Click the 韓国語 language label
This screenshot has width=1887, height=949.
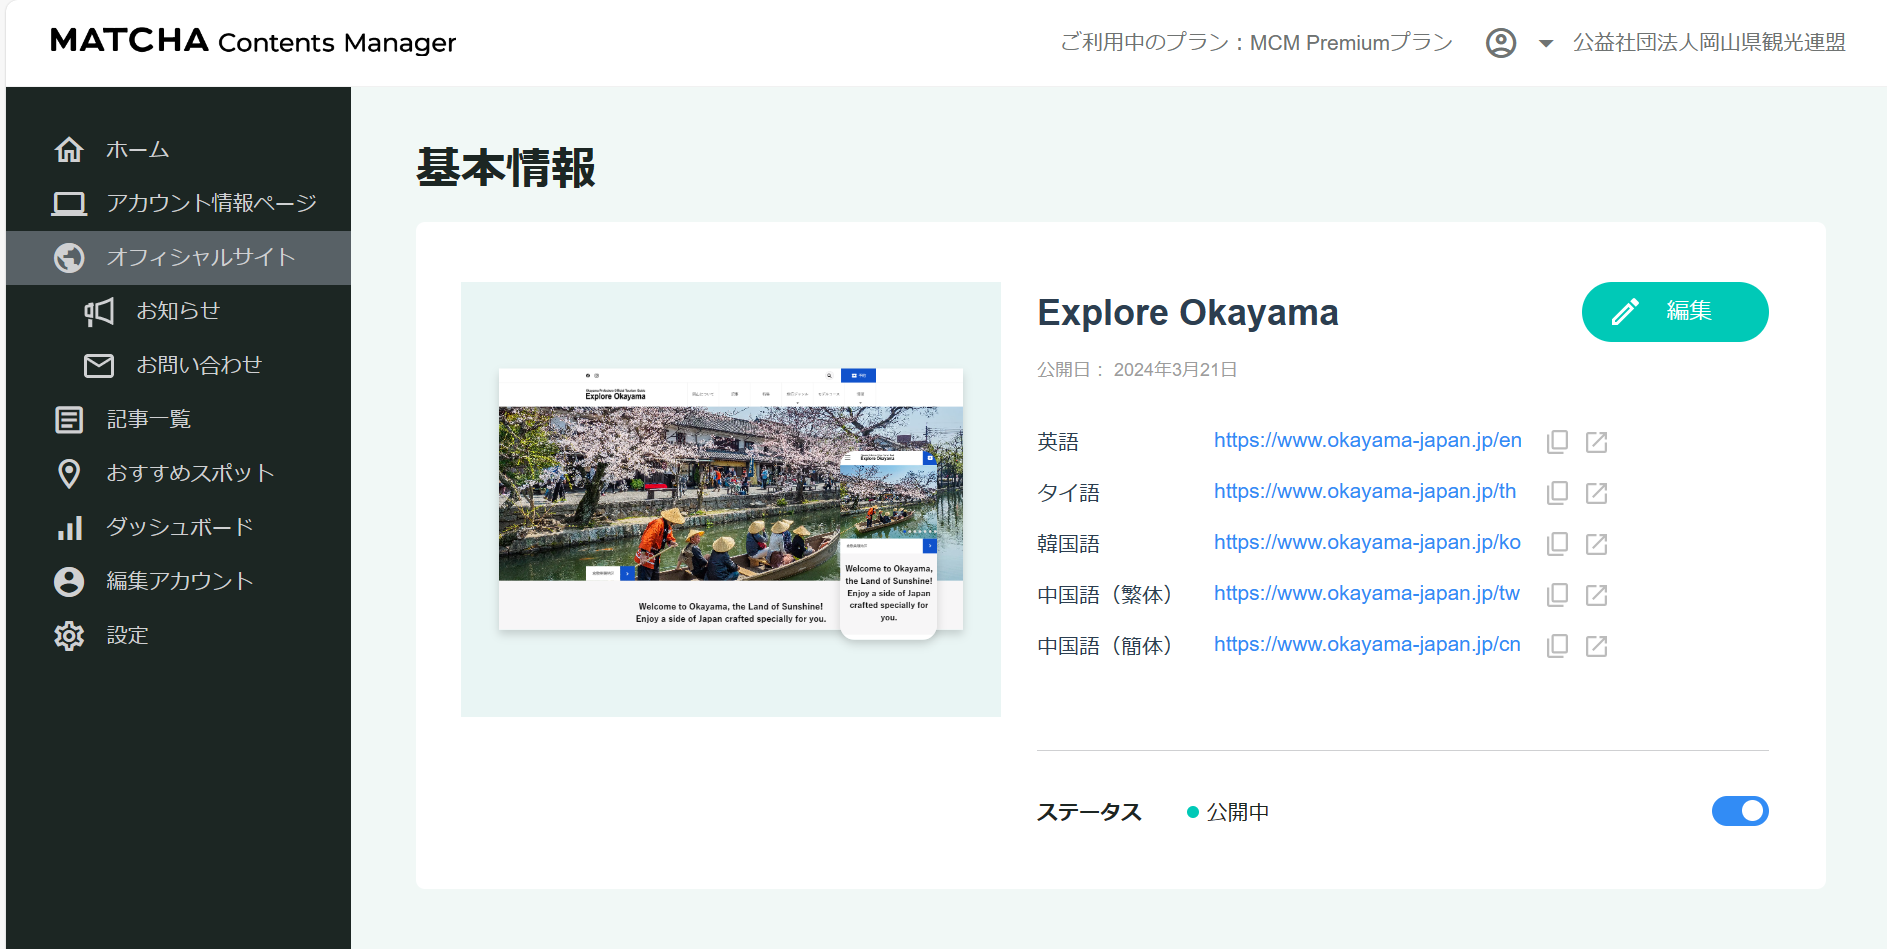(x=1068, y=544)
